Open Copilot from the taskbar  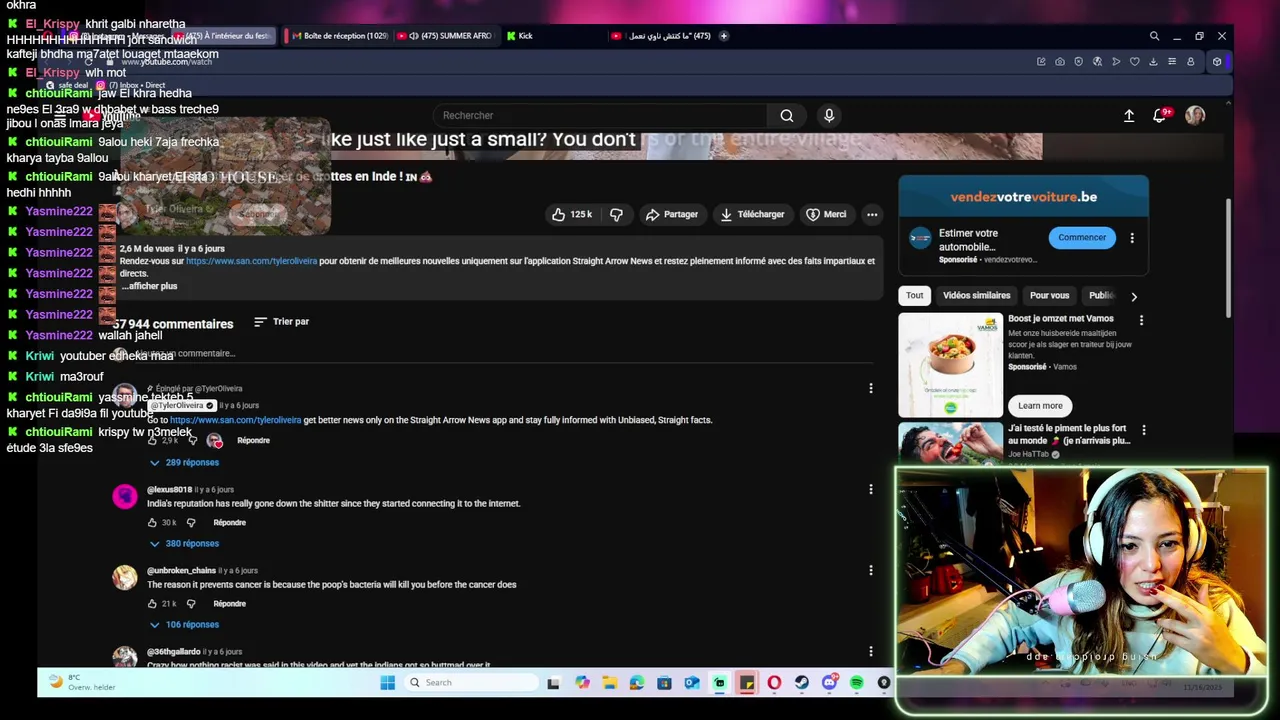pos(581,683)
